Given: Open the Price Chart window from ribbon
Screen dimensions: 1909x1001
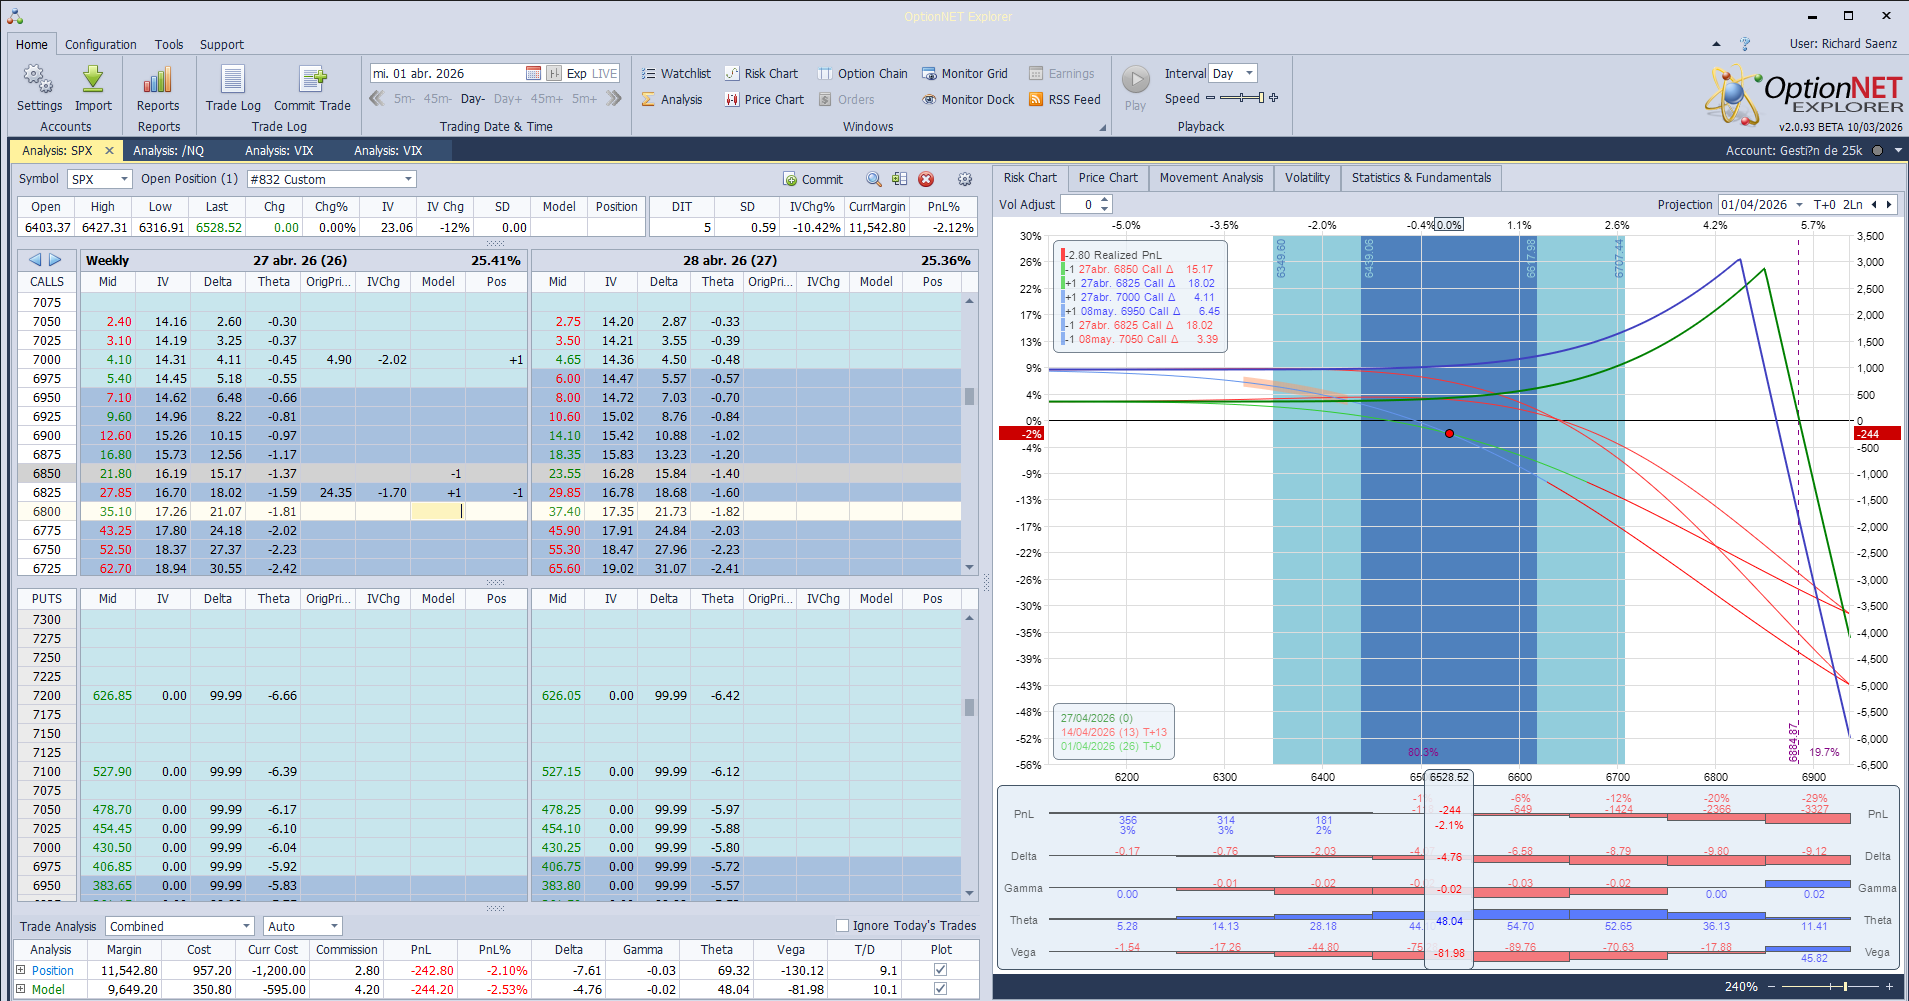Looking at the screenshot, I should coord(764,99).
